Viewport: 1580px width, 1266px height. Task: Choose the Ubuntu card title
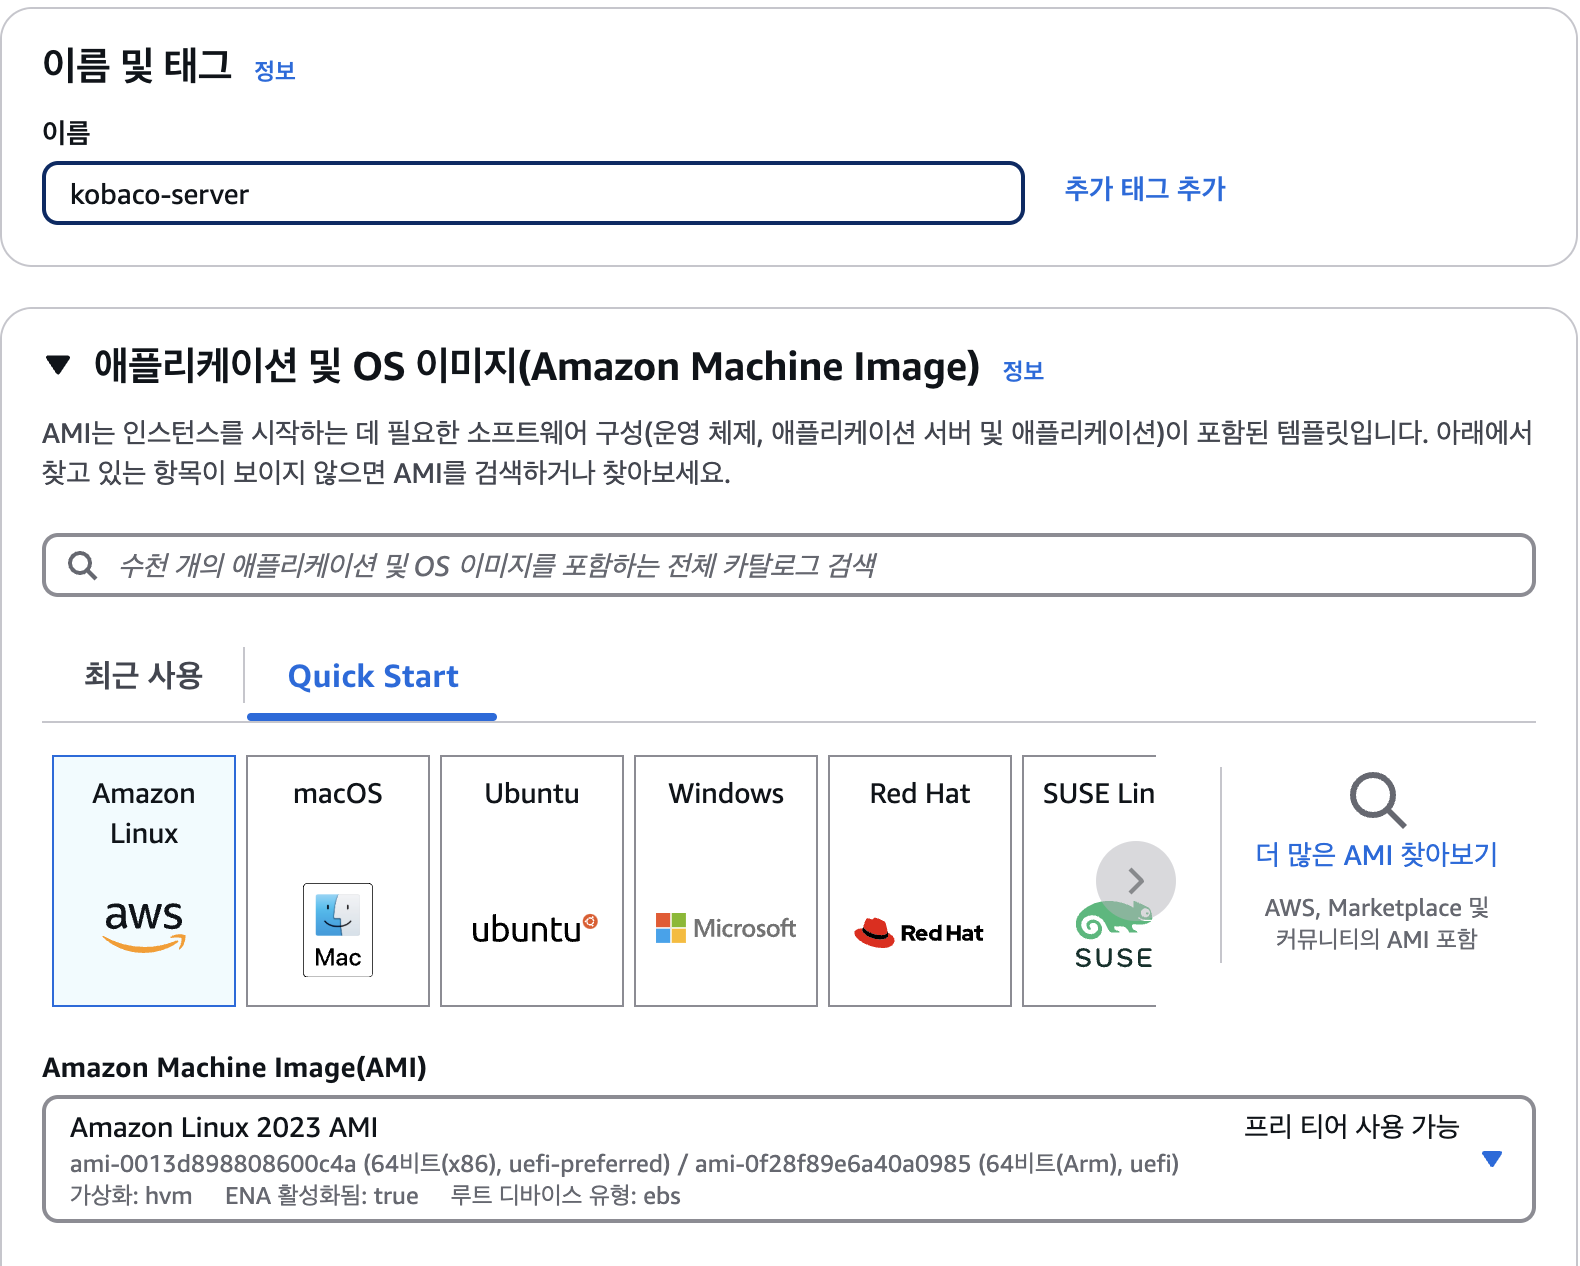(x=532, y=794)
